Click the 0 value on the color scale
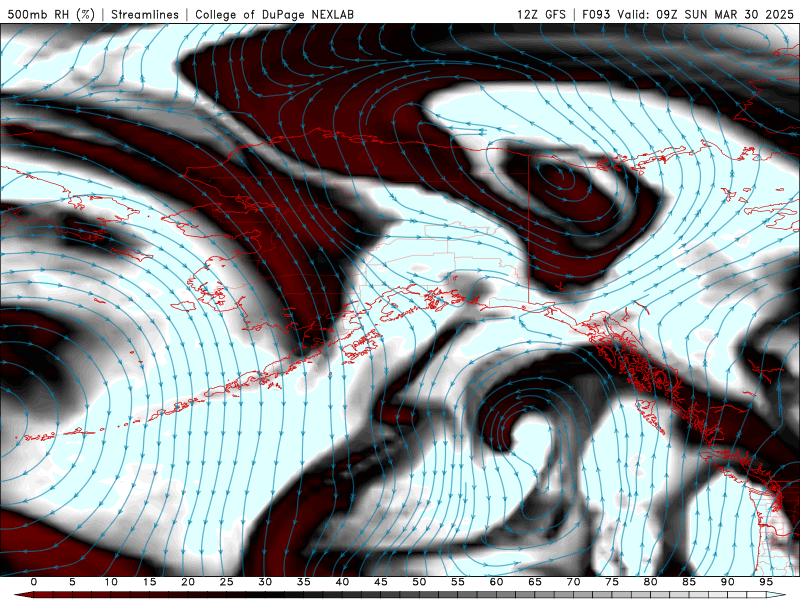 coord(34,582)
